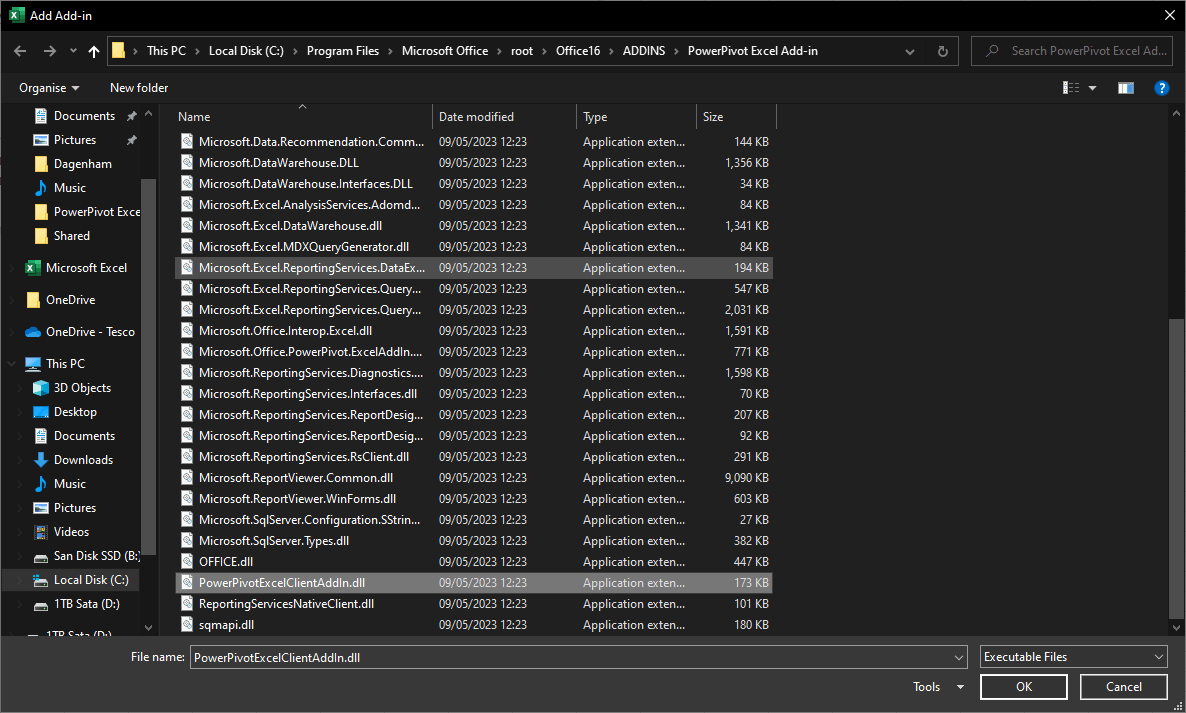Select Microsoft.DataWarehouse.DLL file icon
The image size is (1186, 713).
point(187,163)
